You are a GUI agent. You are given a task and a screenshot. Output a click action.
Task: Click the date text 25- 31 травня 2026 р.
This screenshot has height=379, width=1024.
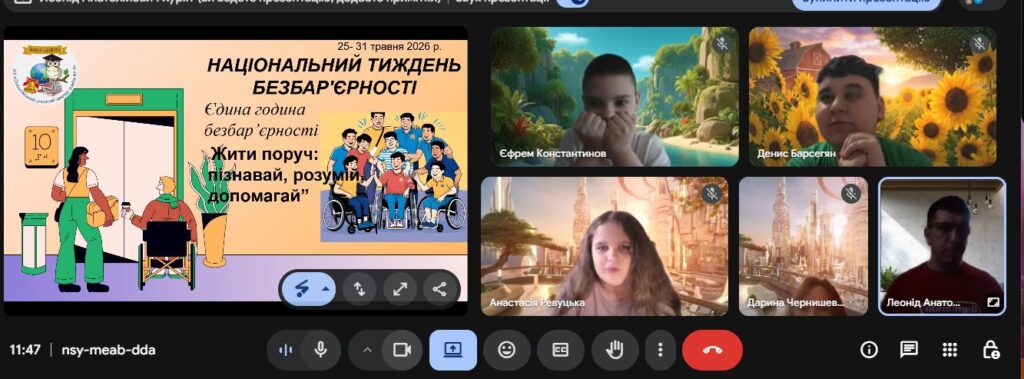pyautogui.click(x=389, y=46)
